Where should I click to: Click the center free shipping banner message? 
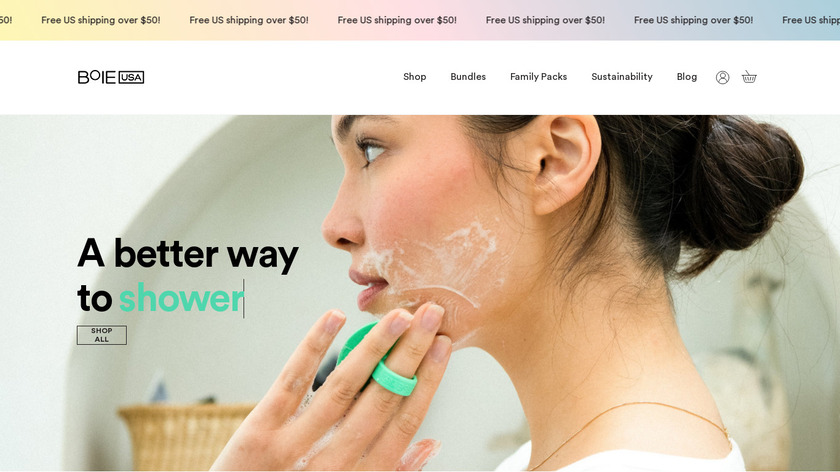coord(397,20)
